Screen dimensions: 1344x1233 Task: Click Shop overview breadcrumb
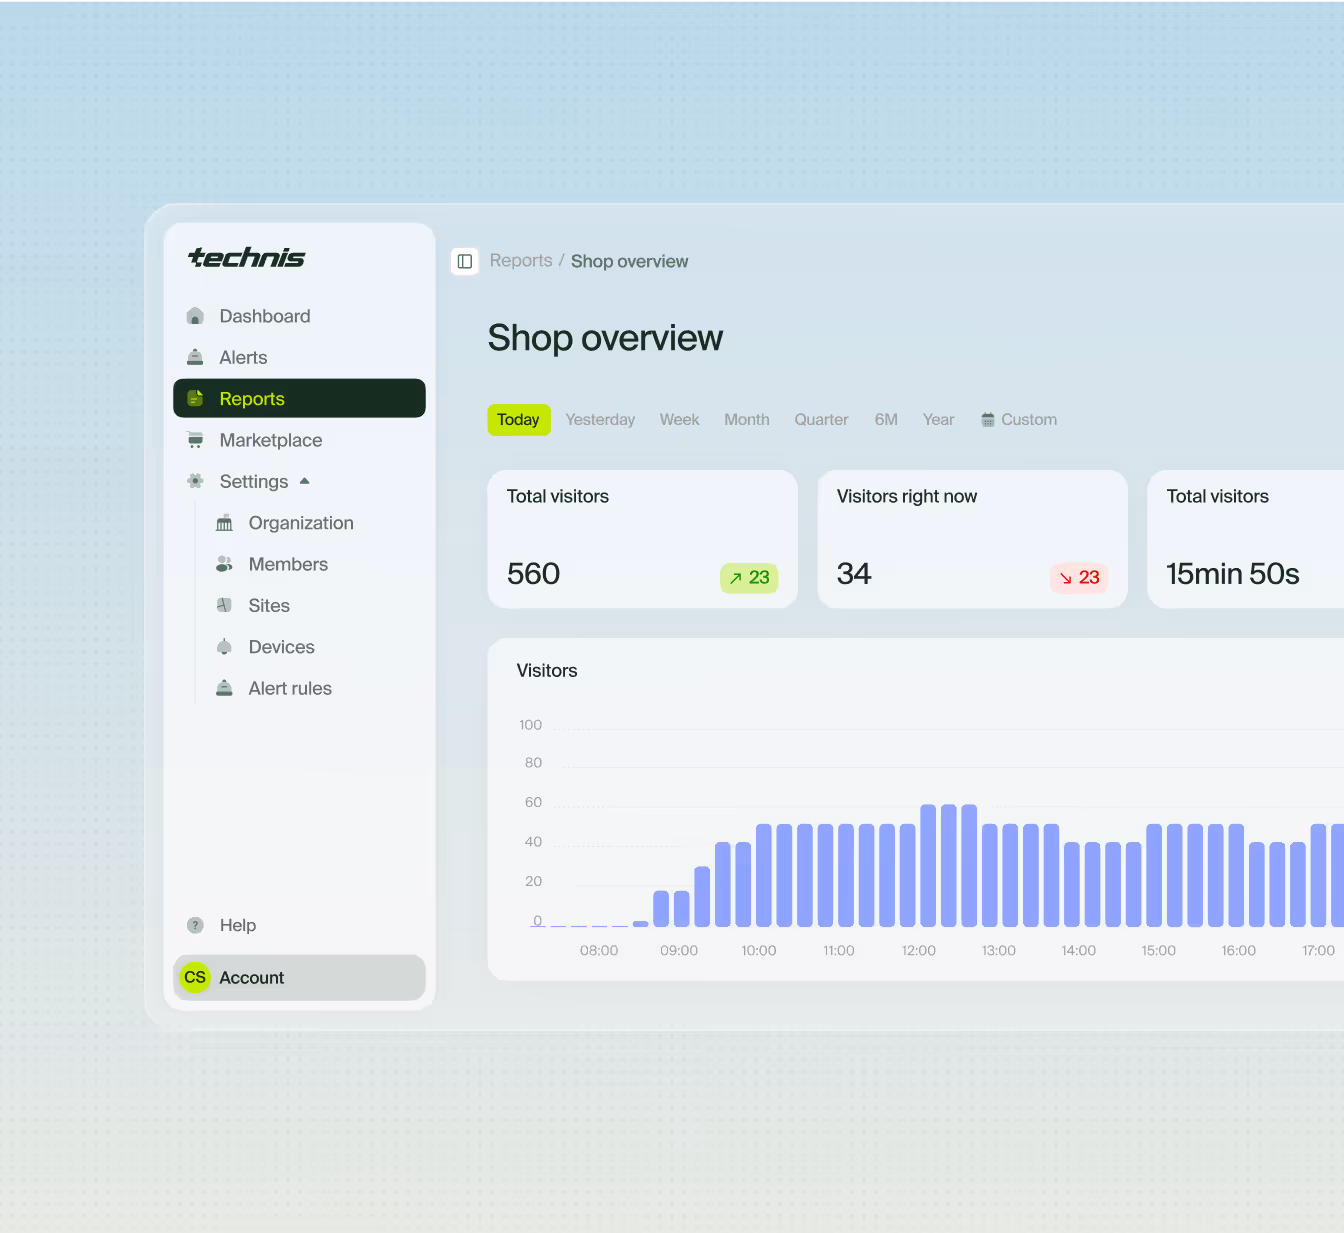(x=629, y=261)
